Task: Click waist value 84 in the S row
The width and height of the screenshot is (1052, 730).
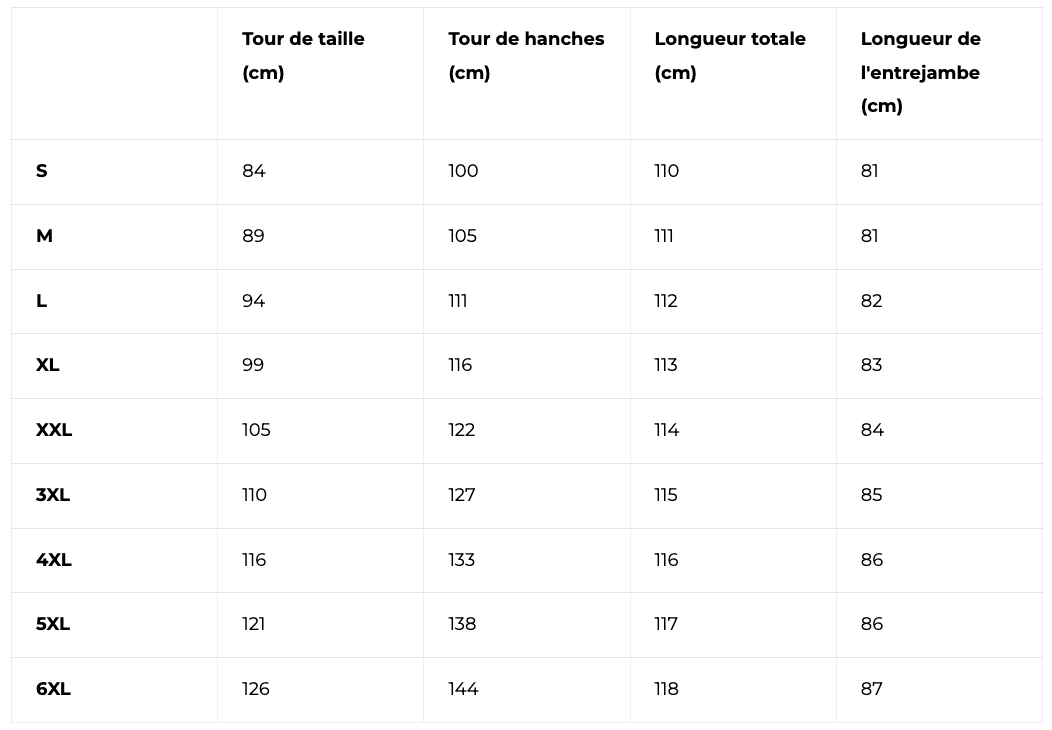Action: click(x=254, y=171)
